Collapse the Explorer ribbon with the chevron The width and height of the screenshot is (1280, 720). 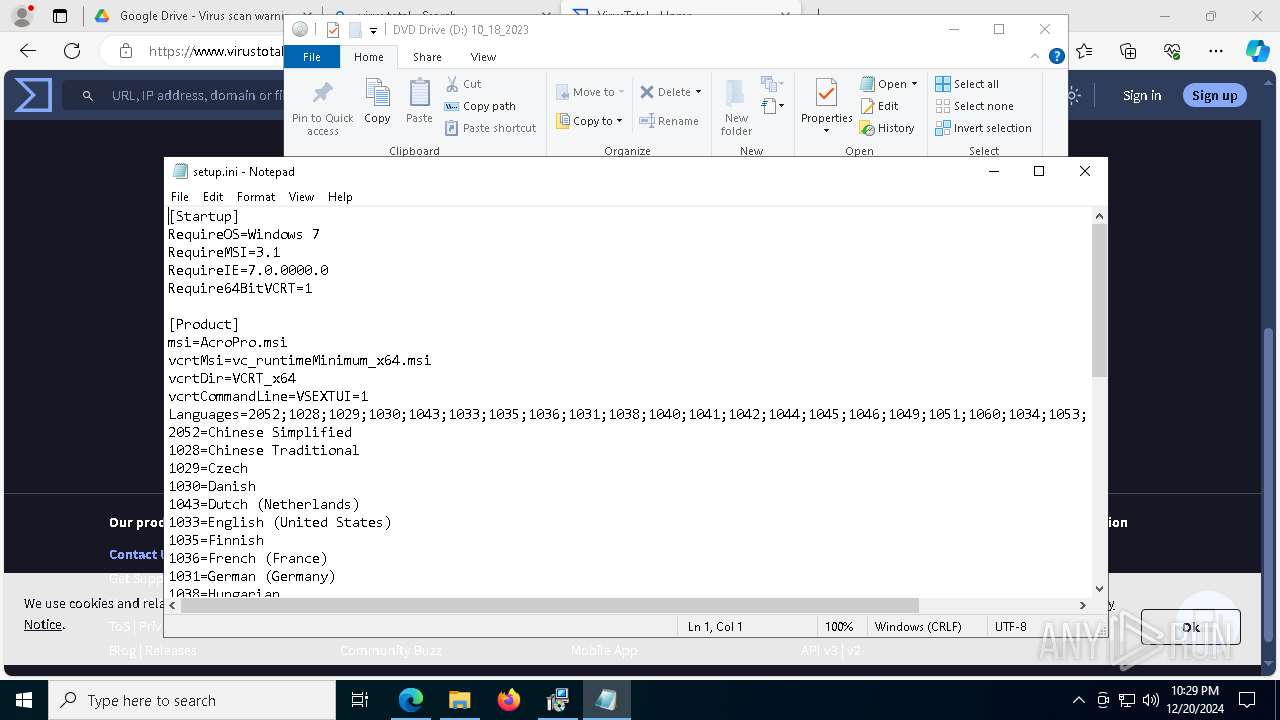pos(1036,57)
